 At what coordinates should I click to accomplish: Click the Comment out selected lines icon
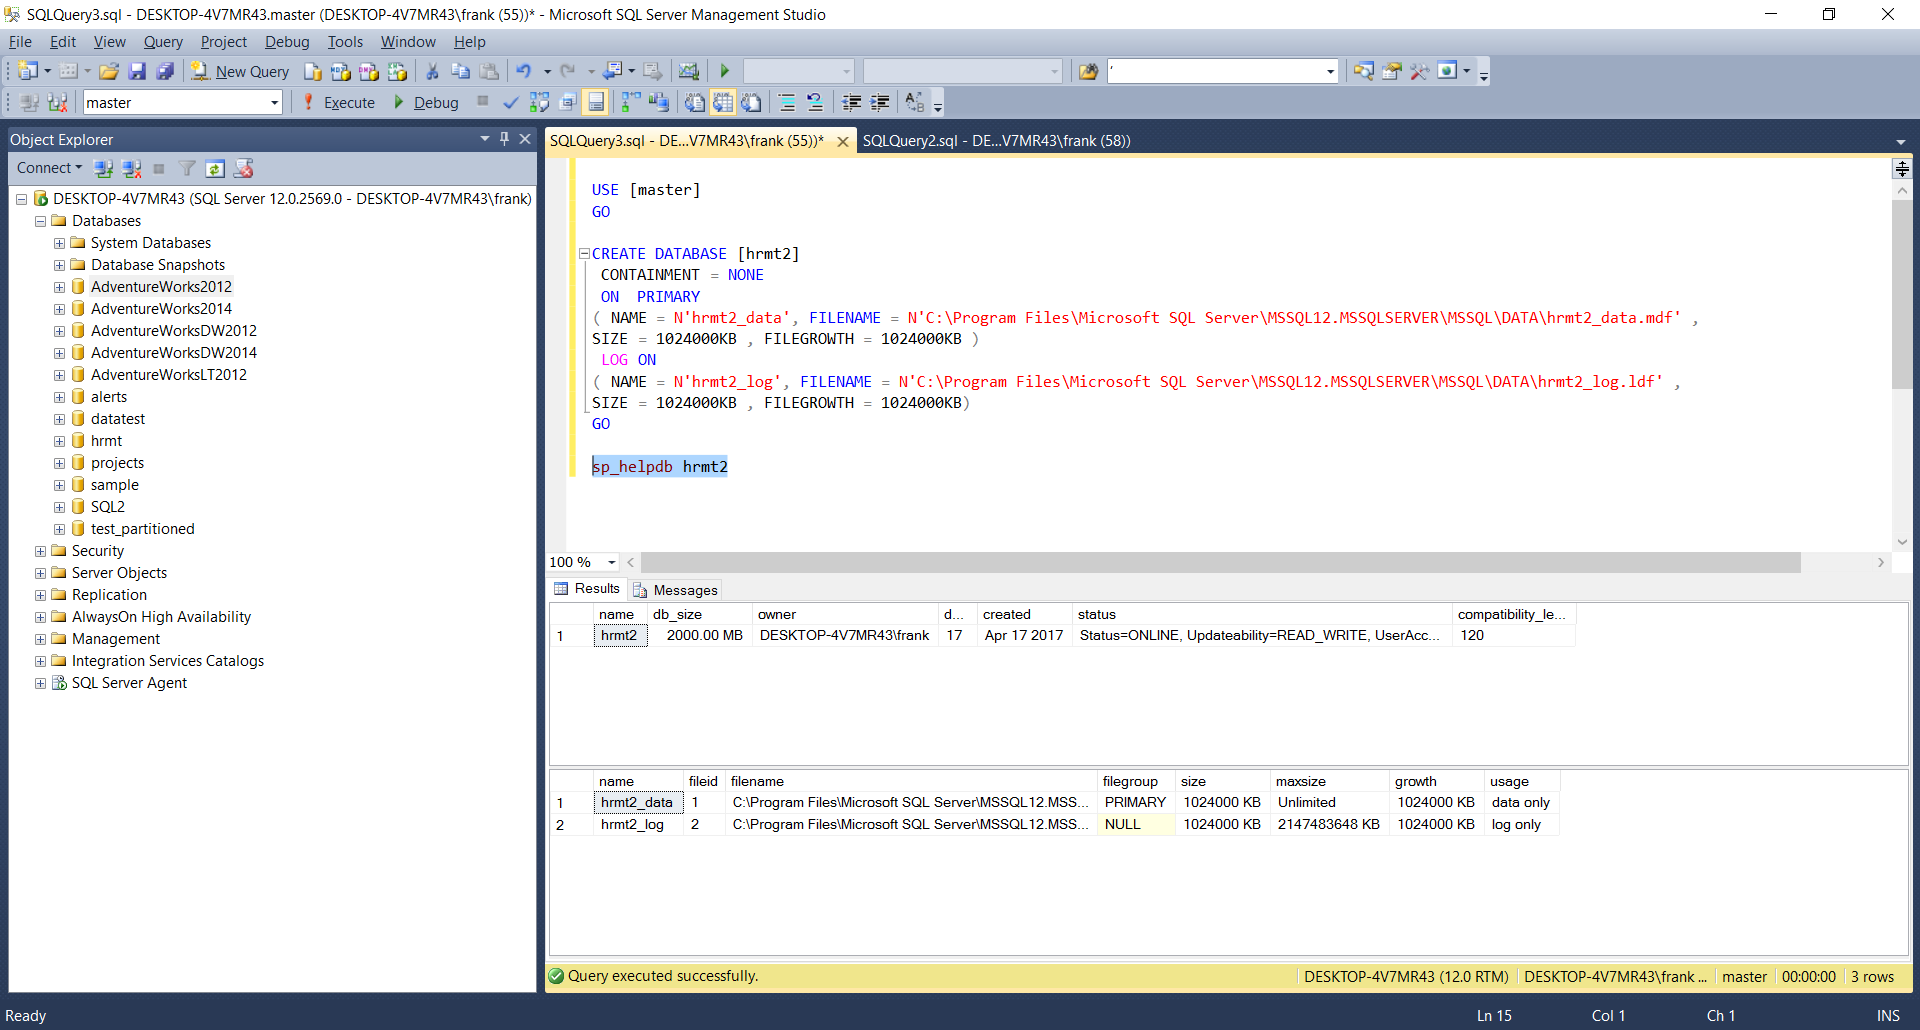[x=787, y=101]
